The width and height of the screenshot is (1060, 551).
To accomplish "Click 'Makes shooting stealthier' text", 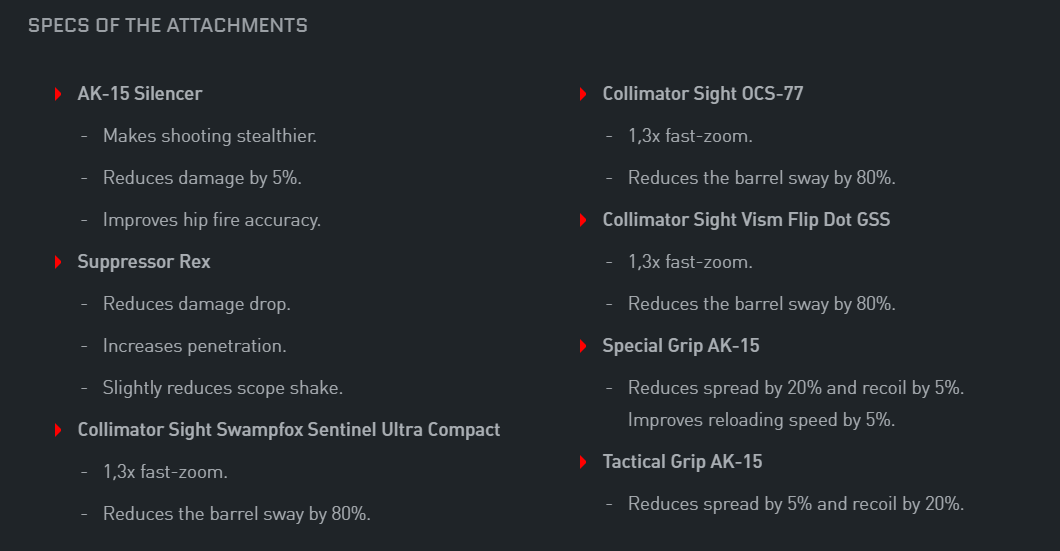I will pyautogui.click(x=210, y=136).
